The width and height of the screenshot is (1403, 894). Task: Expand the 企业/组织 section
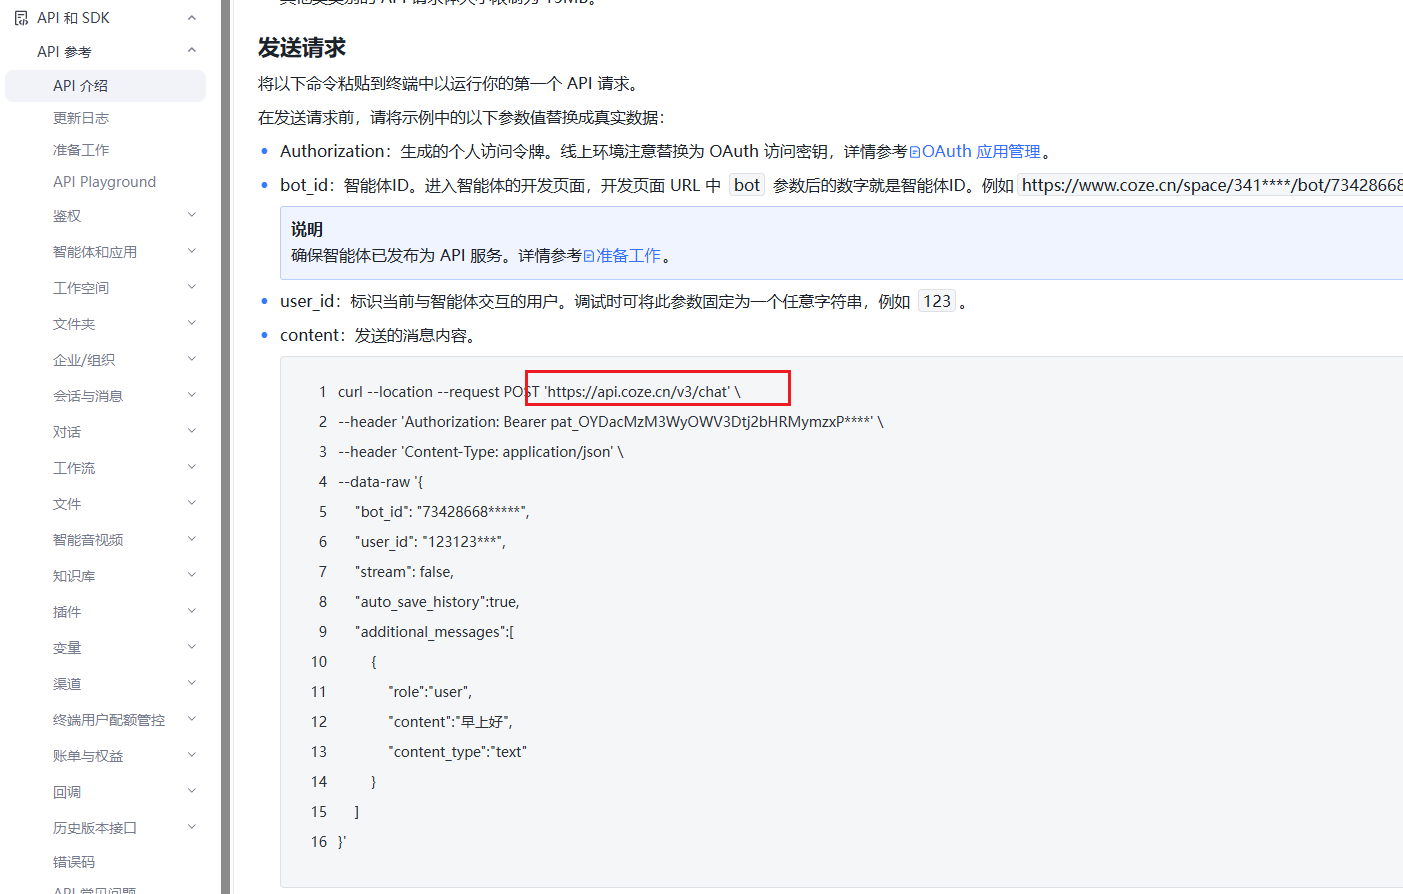[192, 359]
